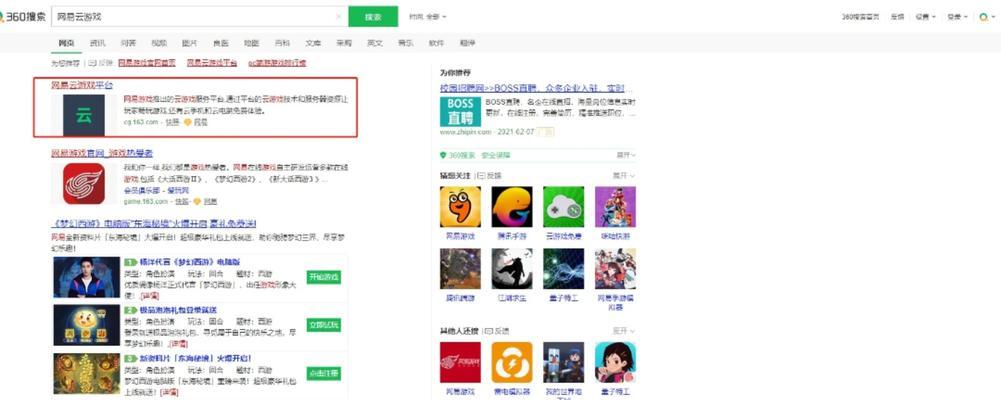Click the green 搜索 button

pyautogui.click(x=373, y=17)
